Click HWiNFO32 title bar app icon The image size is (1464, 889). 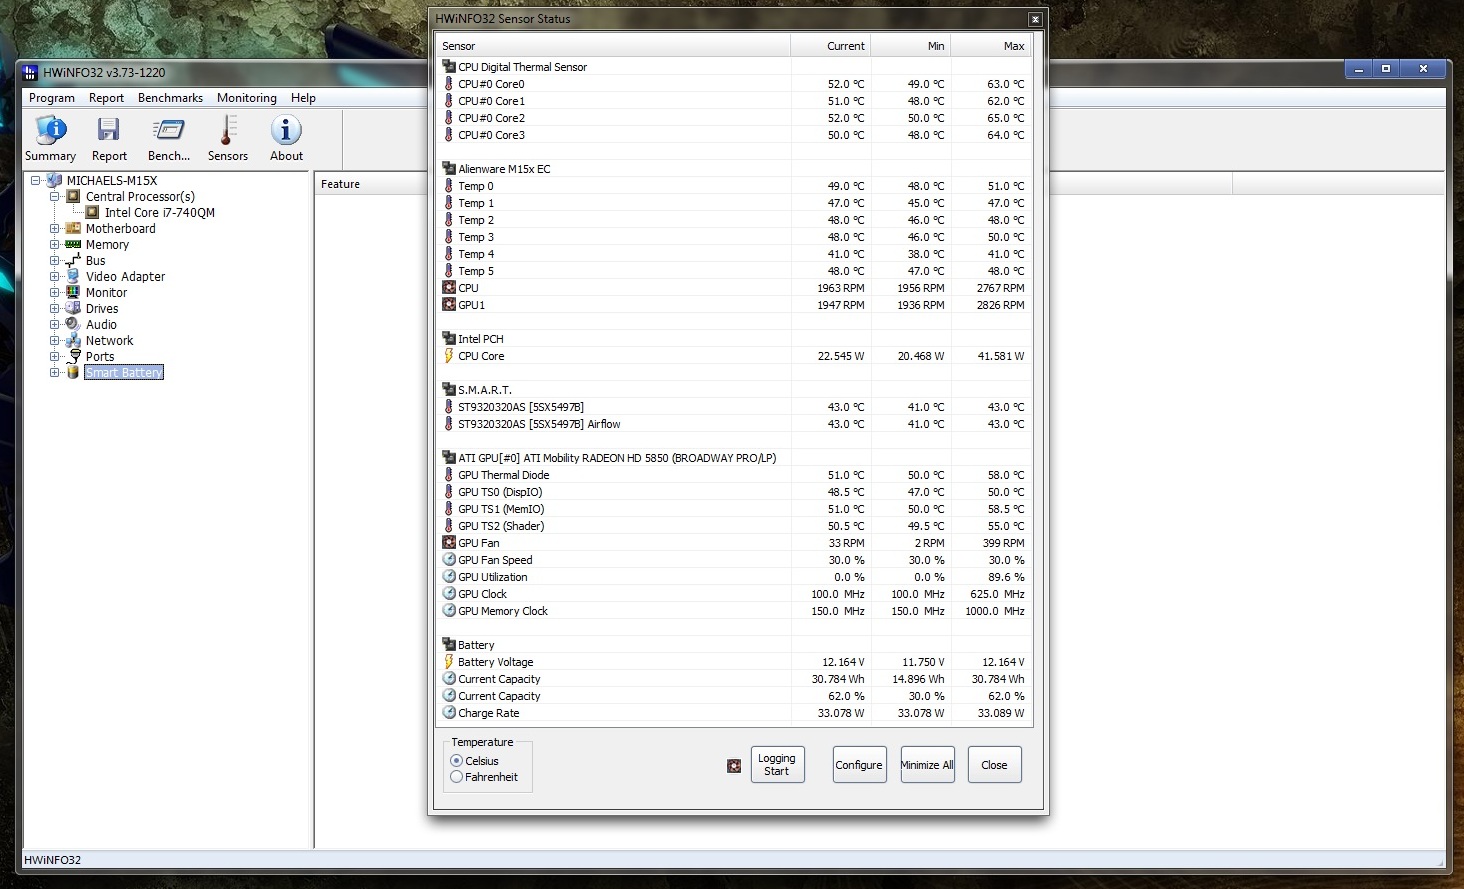(x=30, y=73)
